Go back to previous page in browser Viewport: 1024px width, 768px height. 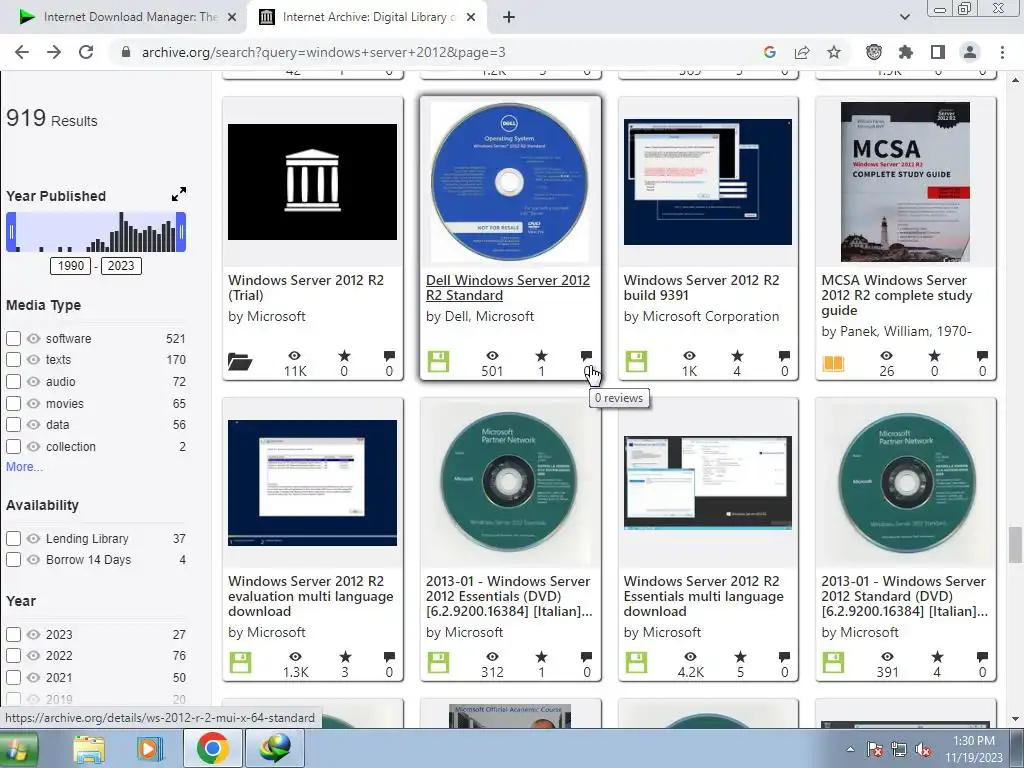(22, 52)
